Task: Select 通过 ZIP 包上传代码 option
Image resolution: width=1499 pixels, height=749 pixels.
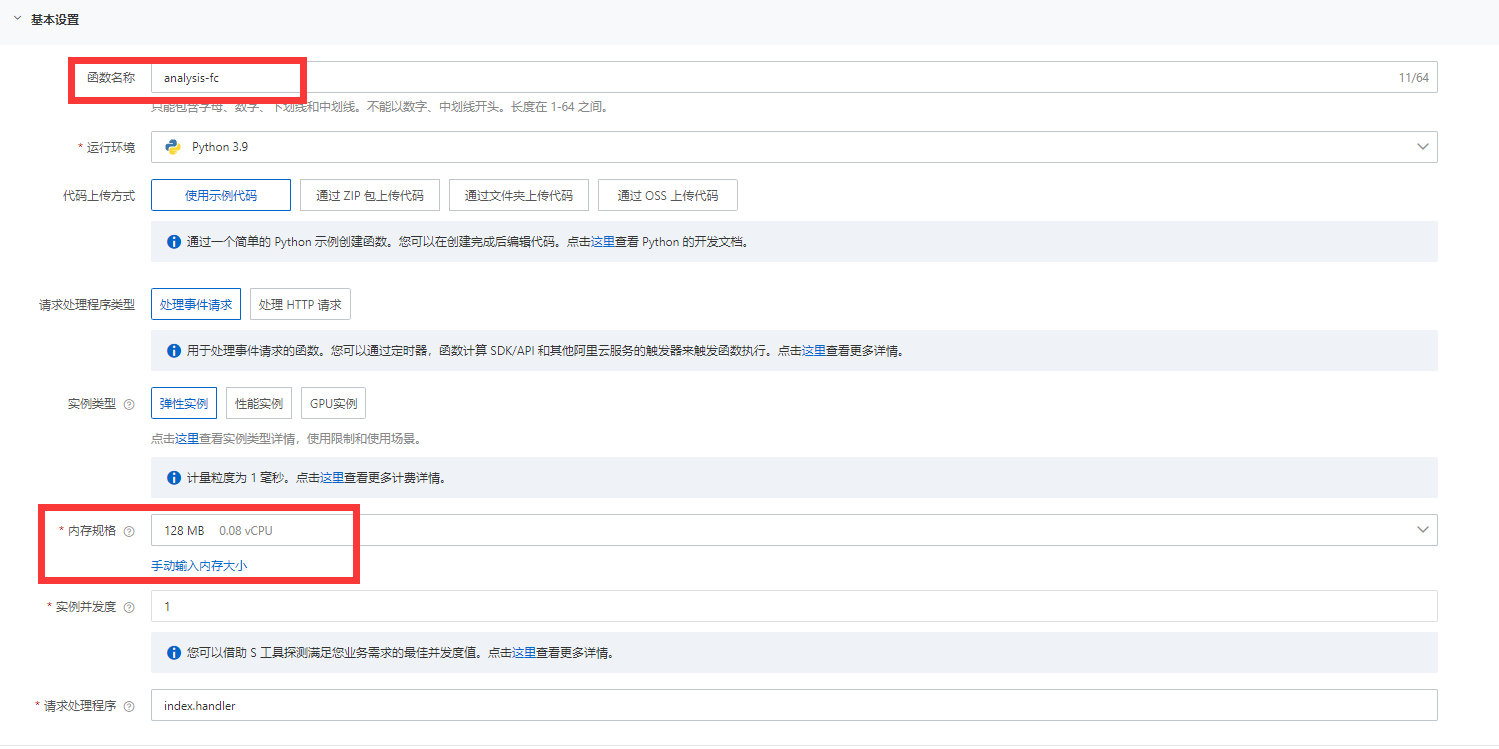Action: pyautogui.click(x=370, y=196)
